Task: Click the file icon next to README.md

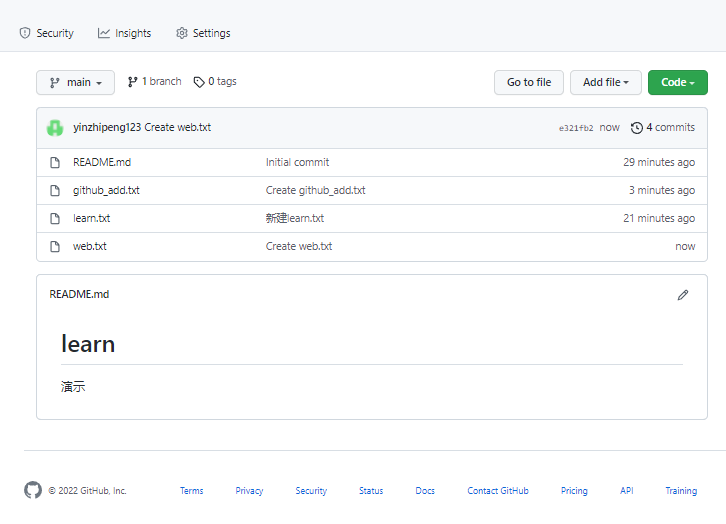Action: pyautogui.click(x=55, y=162)
